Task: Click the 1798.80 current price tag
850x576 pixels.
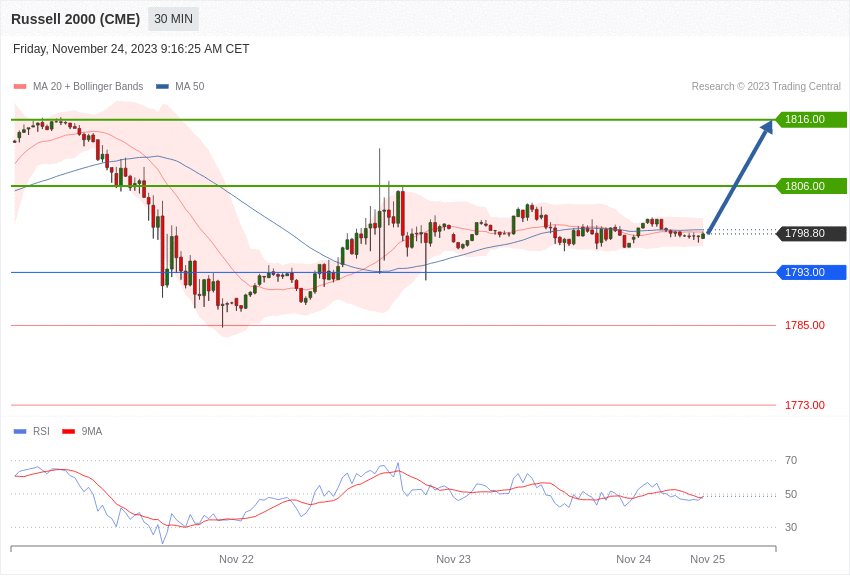Action: [811, 234]
